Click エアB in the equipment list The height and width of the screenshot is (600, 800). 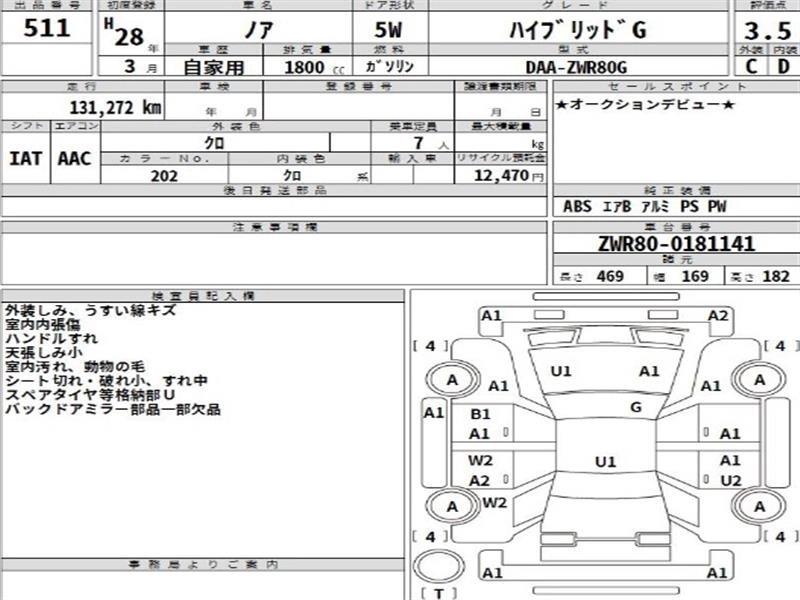pyautogui.click(x=617, y=207)
